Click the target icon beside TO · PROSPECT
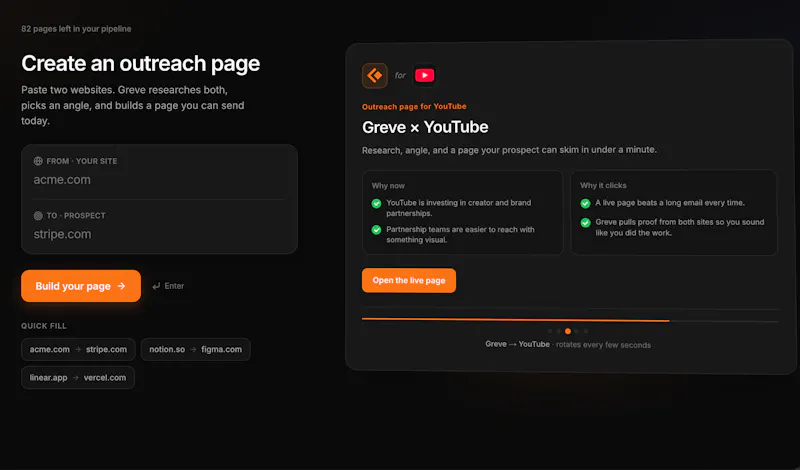This screenshot has width=800, height=470. pos(38,216)
